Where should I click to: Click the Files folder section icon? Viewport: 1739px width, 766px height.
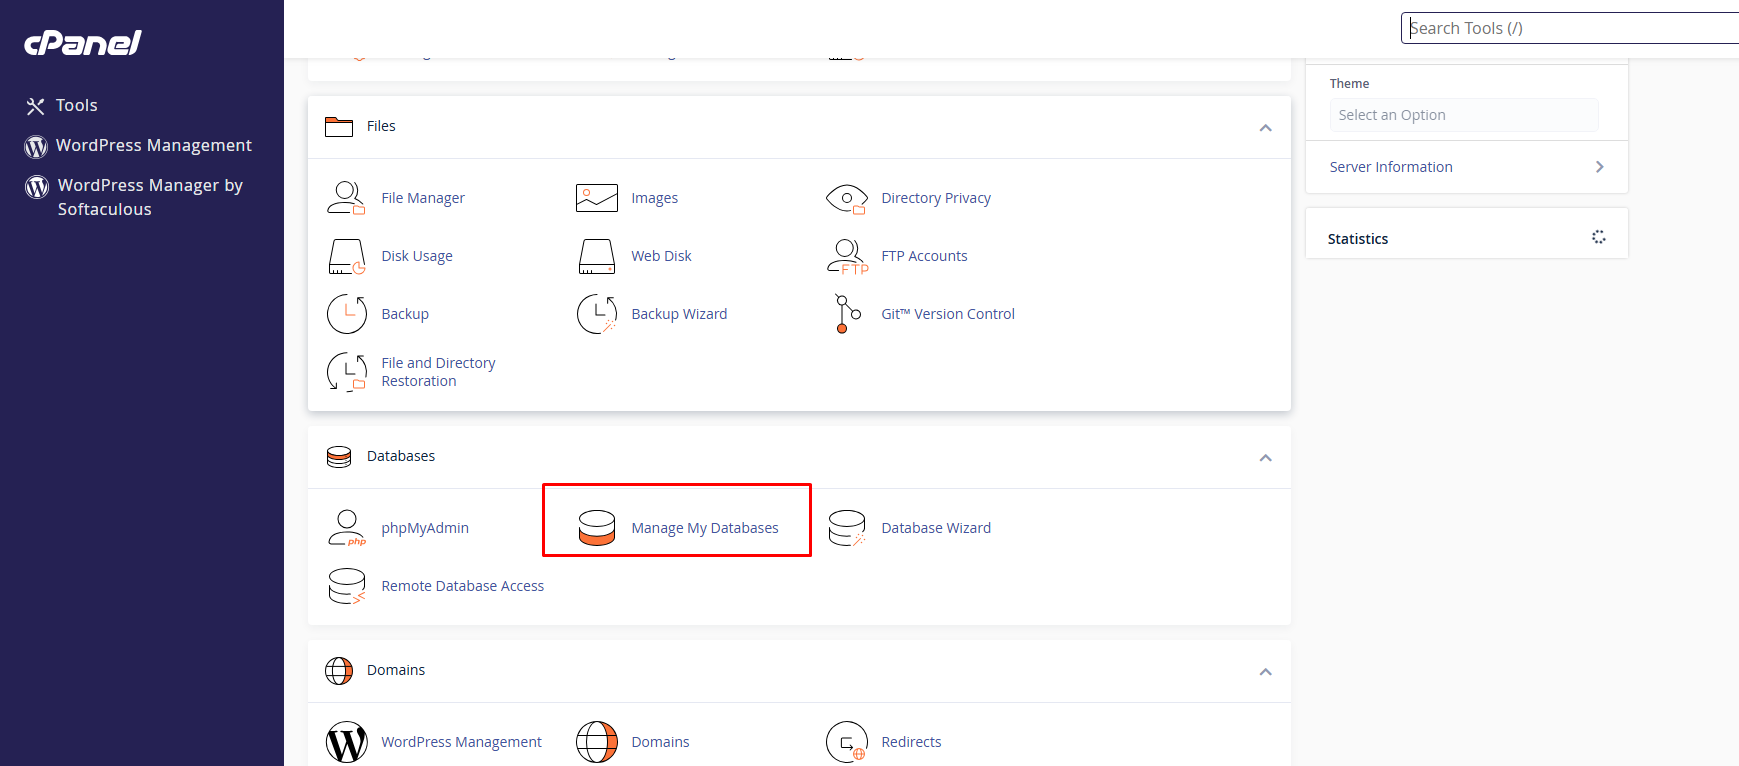coord(339,127)
